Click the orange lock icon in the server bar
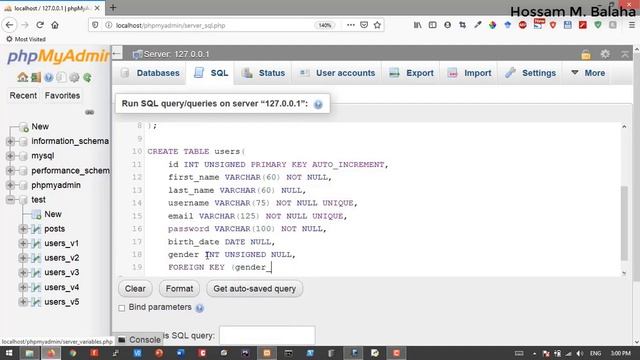Image resolution: width=640 pixels, height=360 pixels. click(x=586, y=54)
